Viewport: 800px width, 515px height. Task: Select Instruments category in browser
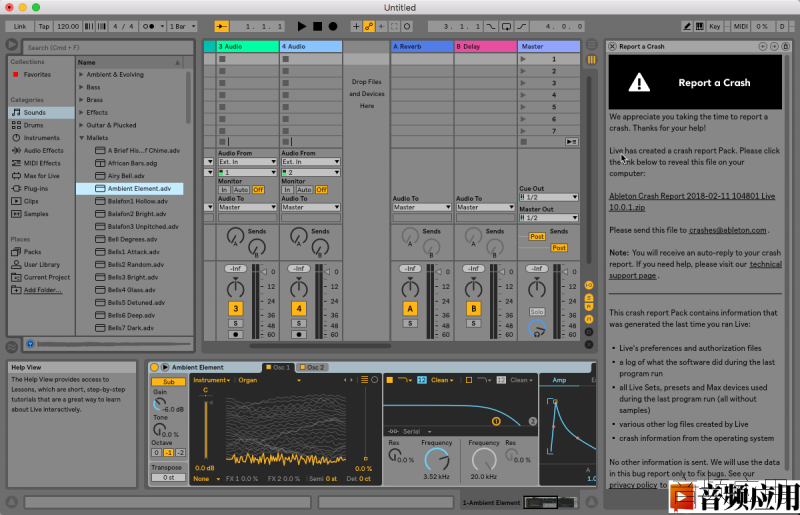(x=41, y=138)
